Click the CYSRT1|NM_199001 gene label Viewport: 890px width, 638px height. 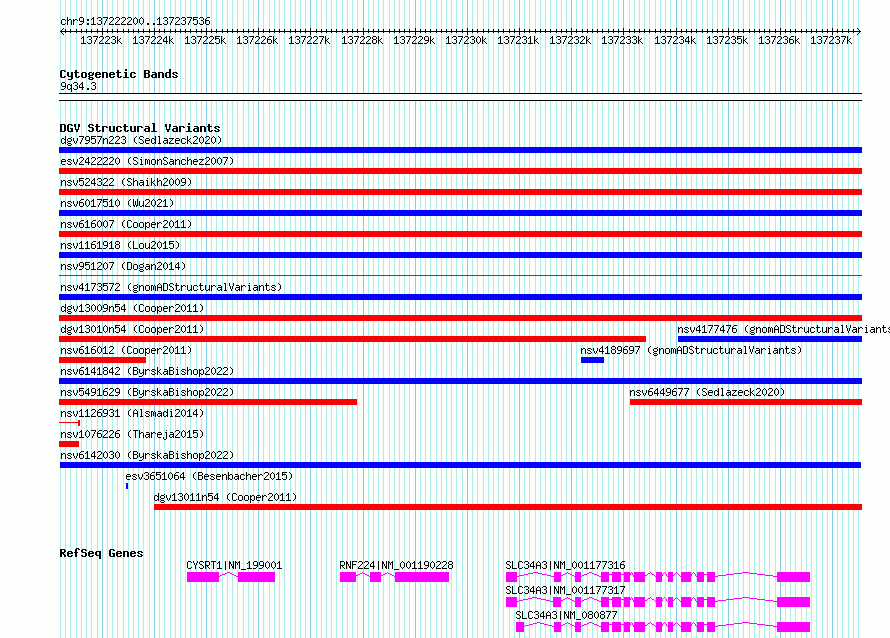(234, 565)
